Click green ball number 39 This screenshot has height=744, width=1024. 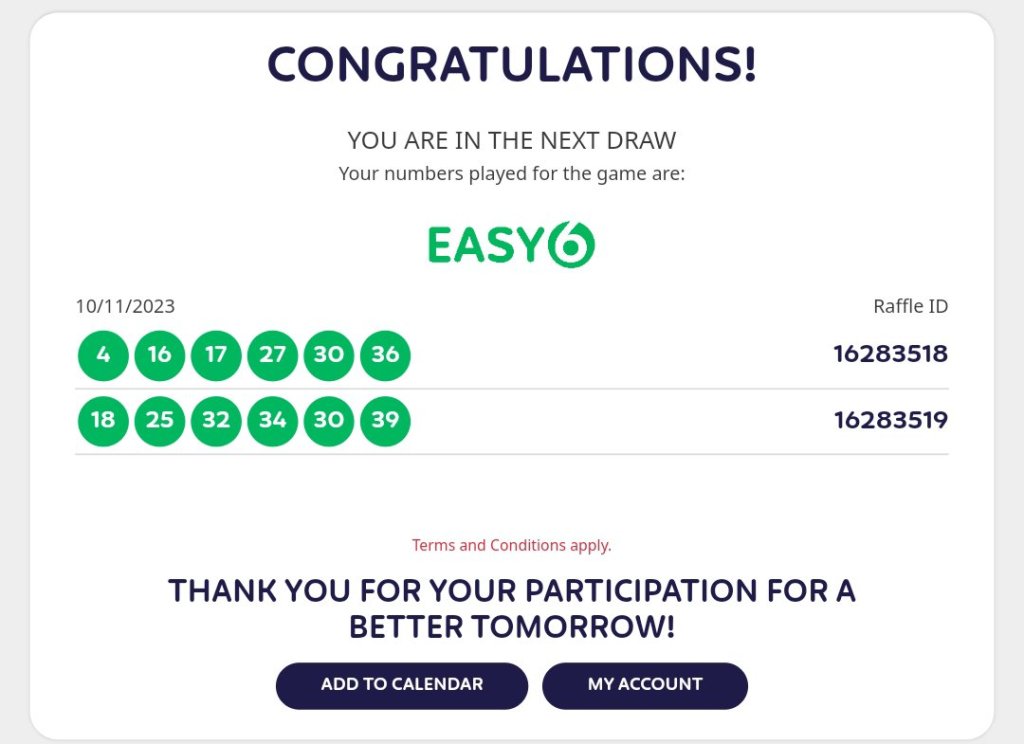tap(385, 421)
